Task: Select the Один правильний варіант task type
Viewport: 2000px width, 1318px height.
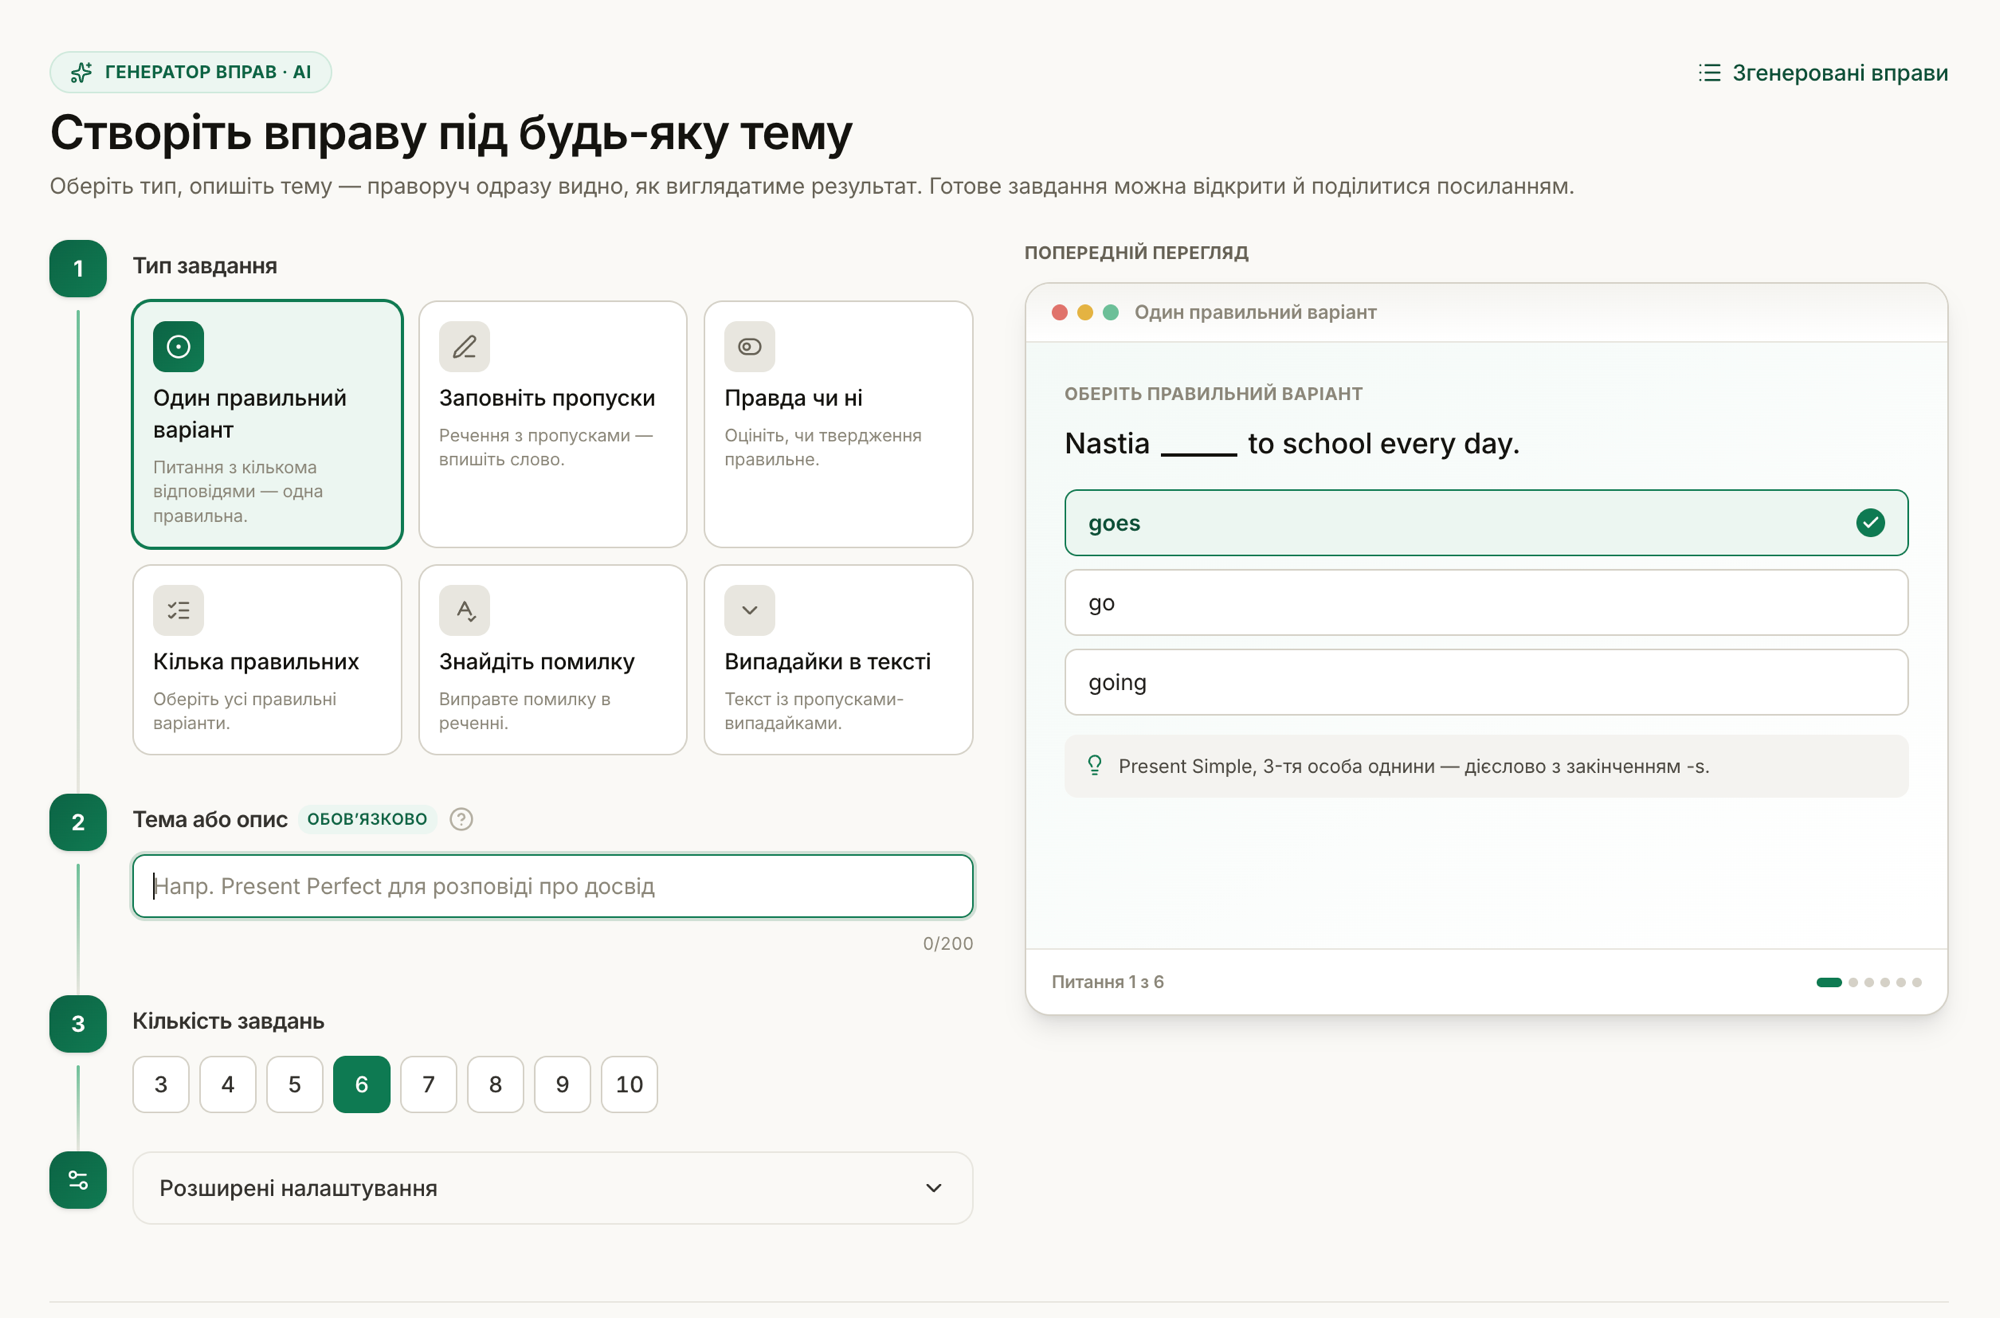Action: point(267,424)
